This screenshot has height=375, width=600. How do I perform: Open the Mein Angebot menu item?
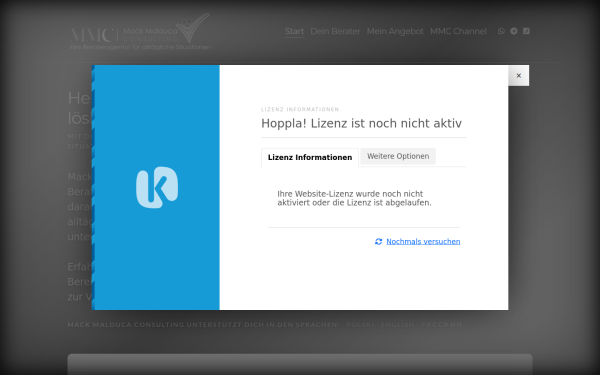tap(395, 31)
